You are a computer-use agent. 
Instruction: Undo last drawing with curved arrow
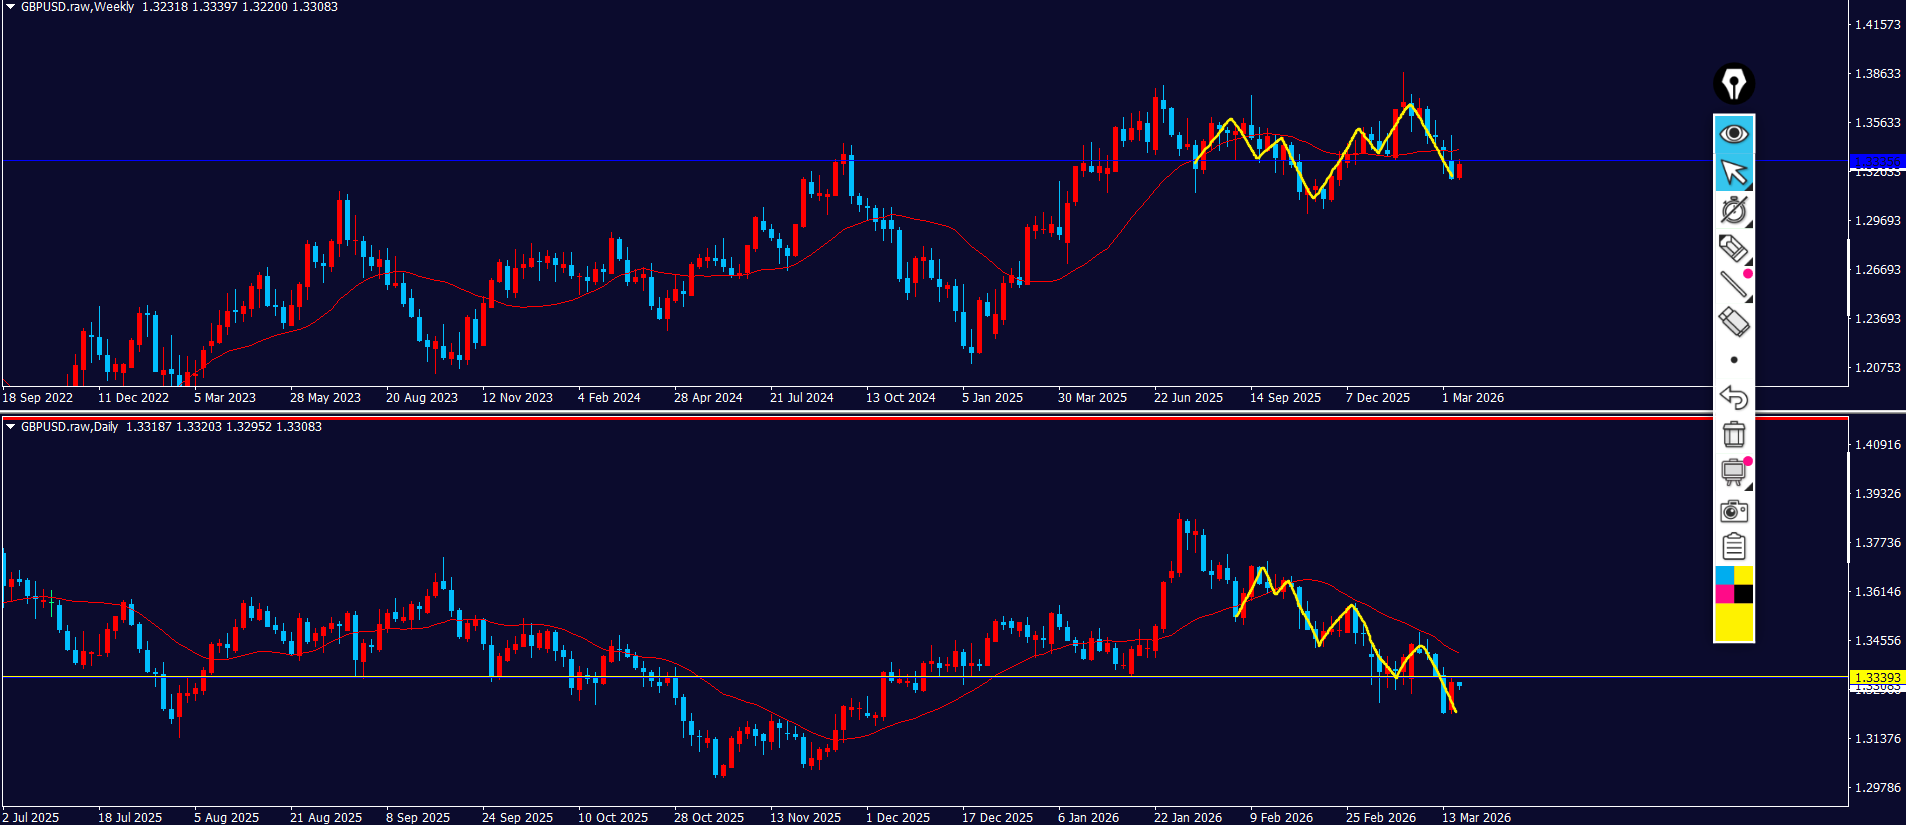[1733, 397]
